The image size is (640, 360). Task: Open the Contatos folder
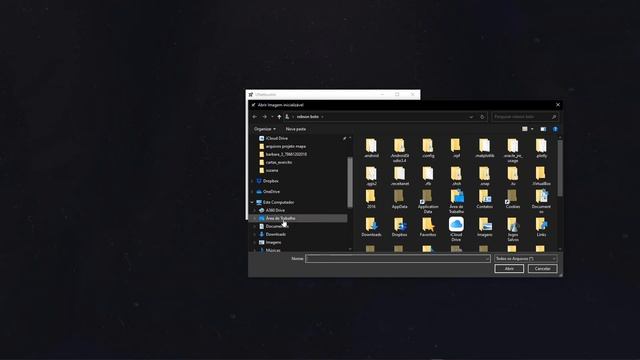[484, 199]
